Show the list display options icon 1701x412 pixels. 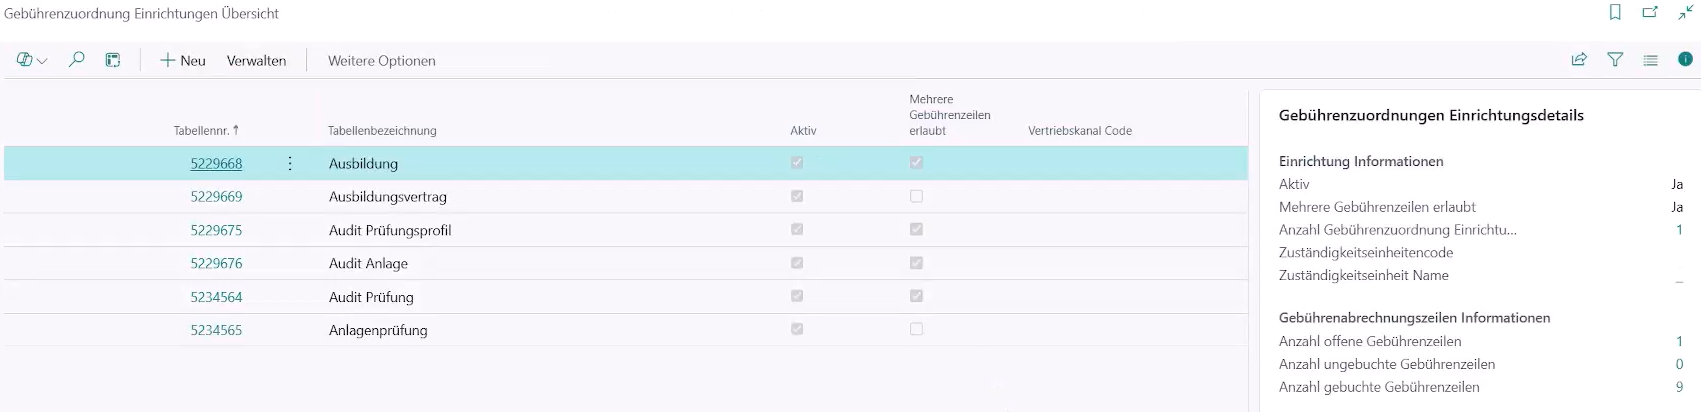(x=1650, y=60)
